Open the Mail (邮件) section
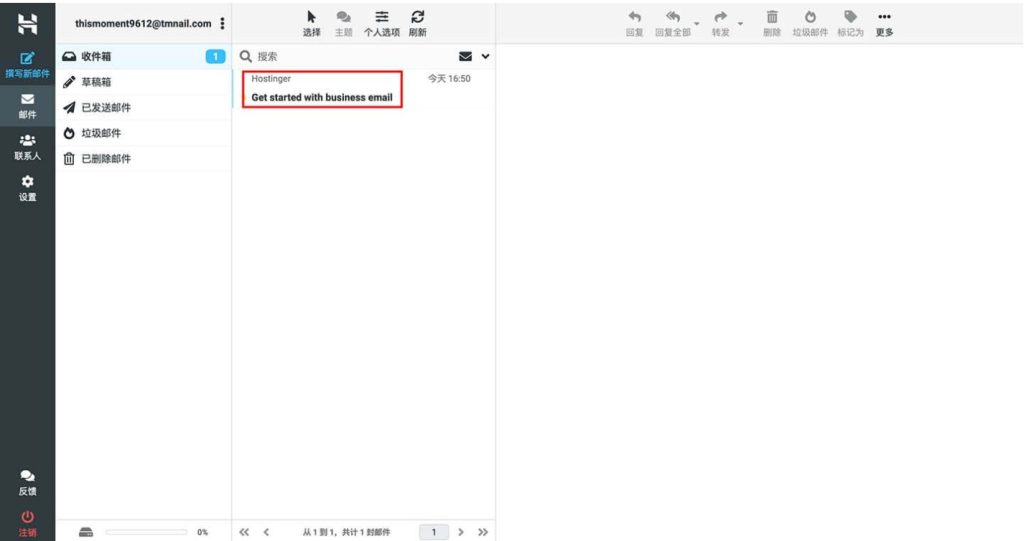 [27, 106]
